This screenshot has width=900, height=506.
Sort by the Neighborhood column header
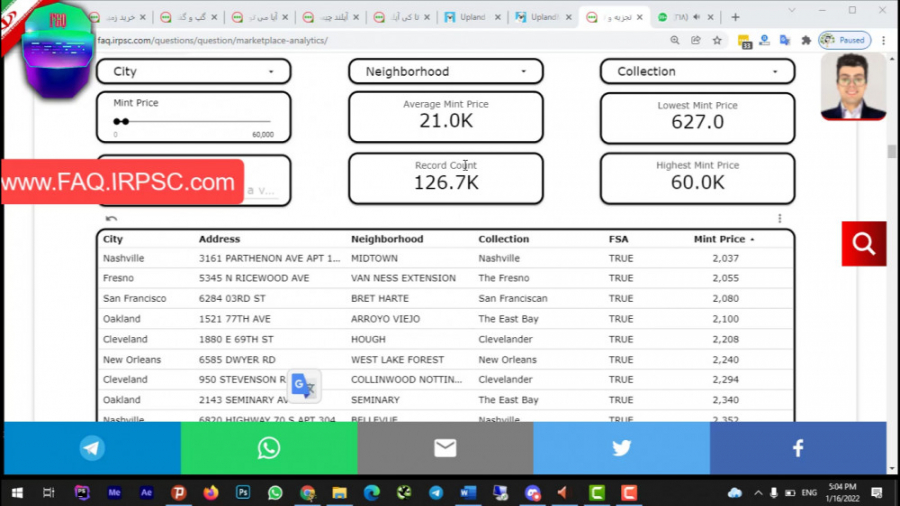coord(387,239)
